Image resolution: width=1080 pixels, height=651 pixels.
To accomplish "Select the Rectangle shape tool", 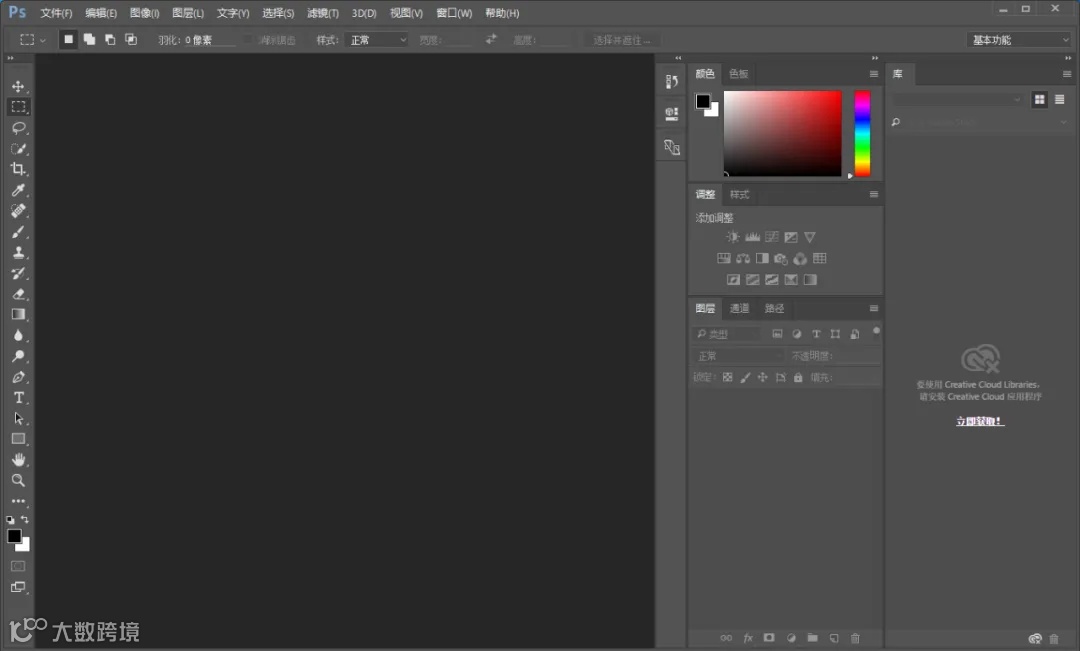I will point(18,439).
